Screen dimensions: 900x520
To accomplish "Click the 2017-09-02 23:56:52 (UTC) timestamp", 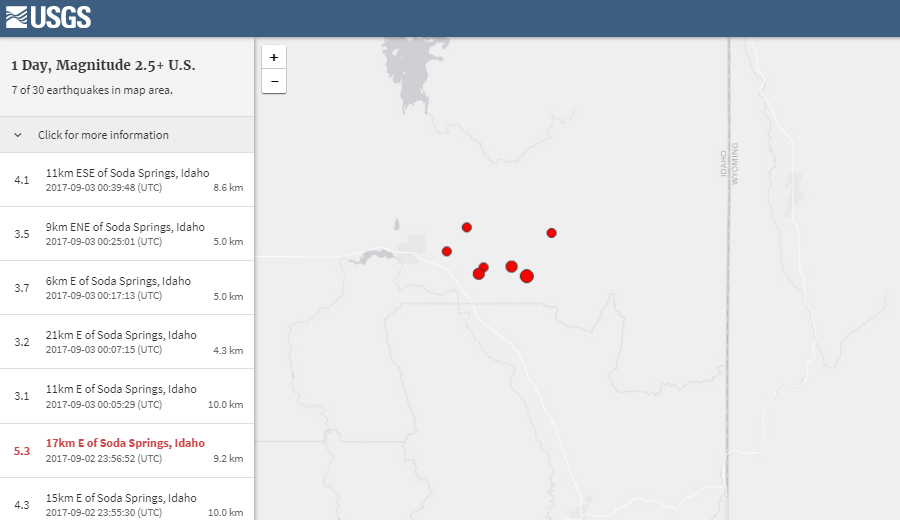I will 104,459.
